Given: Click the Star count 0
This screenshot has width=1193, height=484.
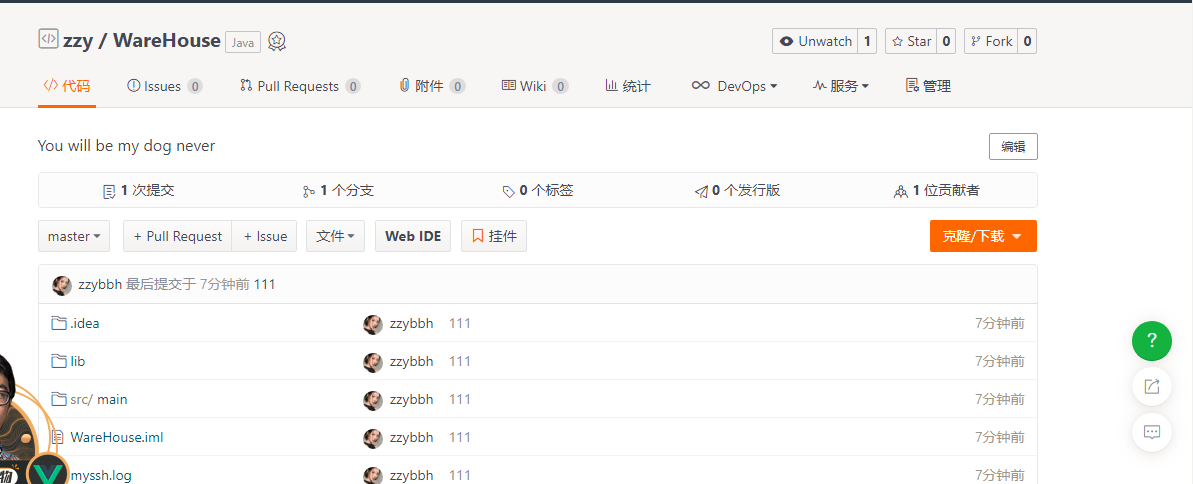Looking at the screenshot, I should tap(946, 41).
